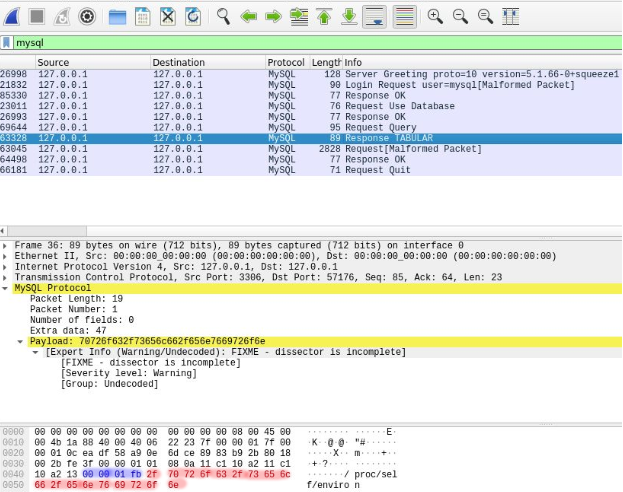Click the open capture file folder icon
Viewport: 623px width, 492px height.
coord(118,16)
